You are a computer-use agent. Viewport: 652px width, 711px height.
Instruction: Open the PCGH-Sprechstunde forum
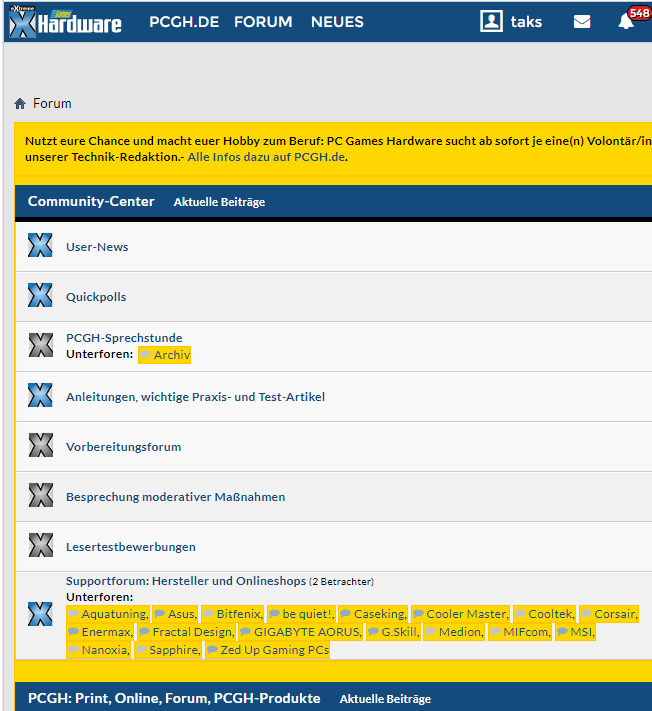[124, 338]
